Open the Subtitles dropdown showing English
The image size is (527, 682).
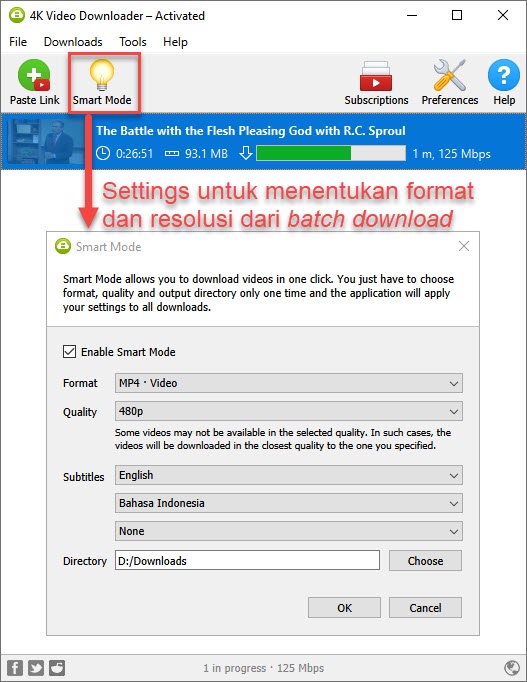point(289,475)
